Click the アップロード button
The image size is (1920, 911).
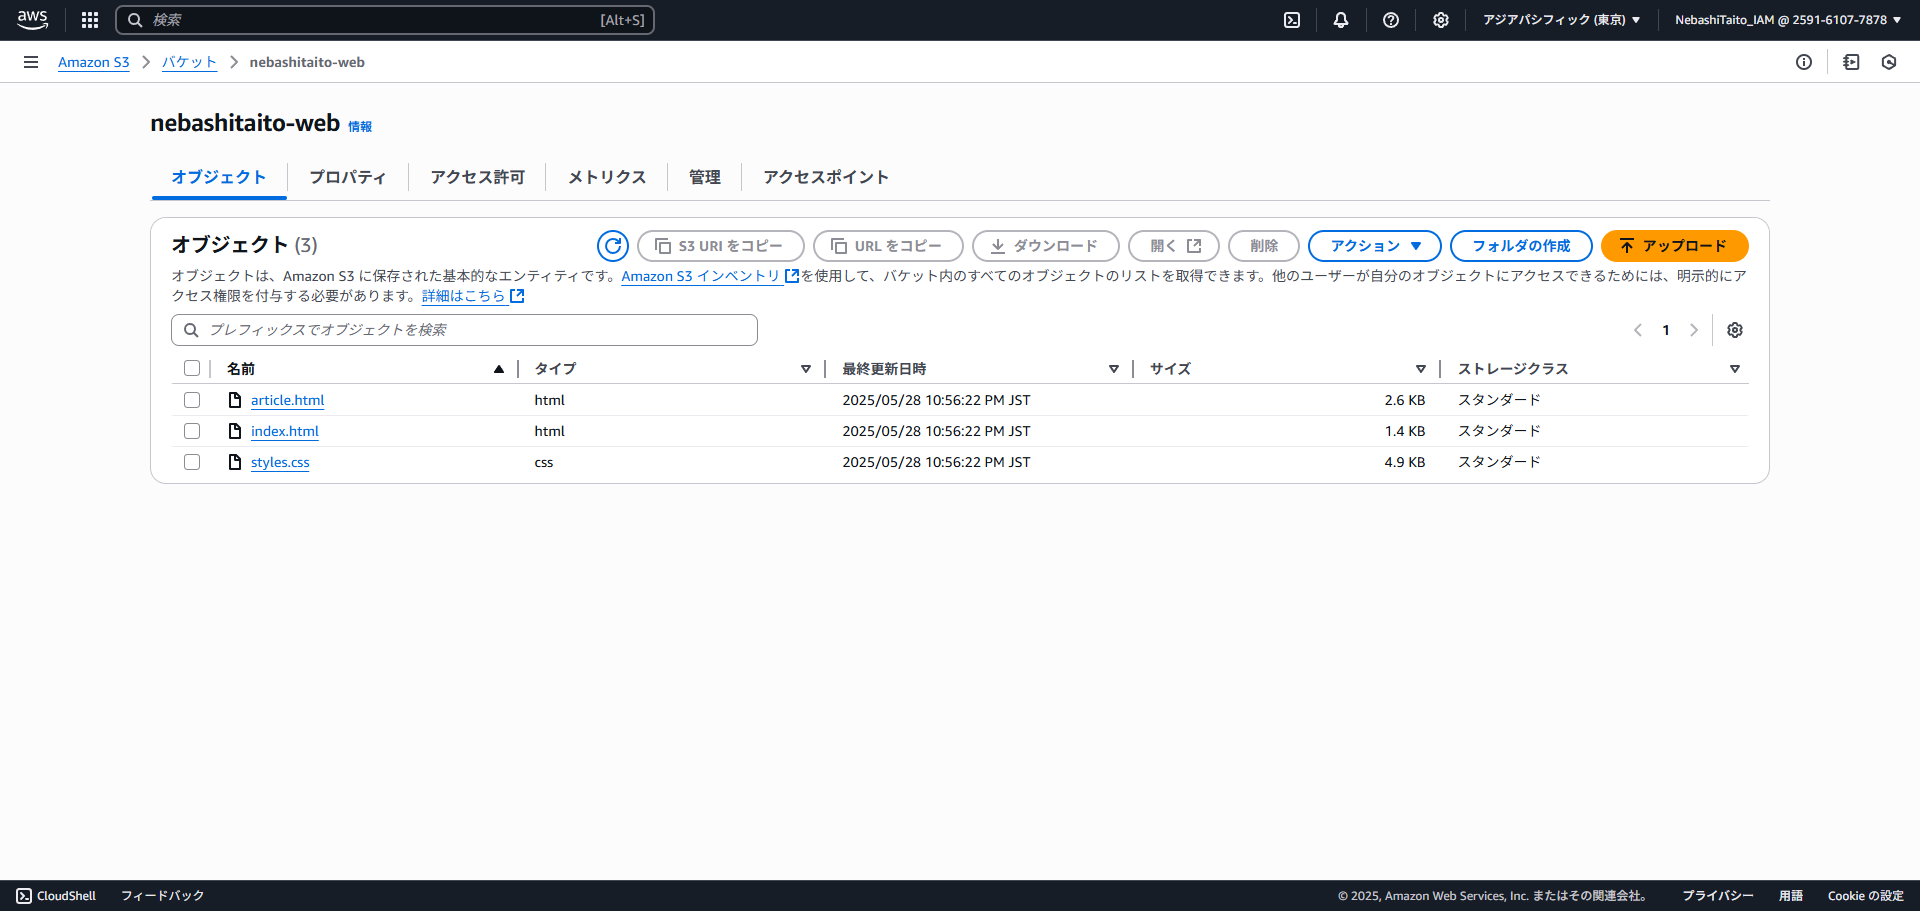(x=1674, y=246)
